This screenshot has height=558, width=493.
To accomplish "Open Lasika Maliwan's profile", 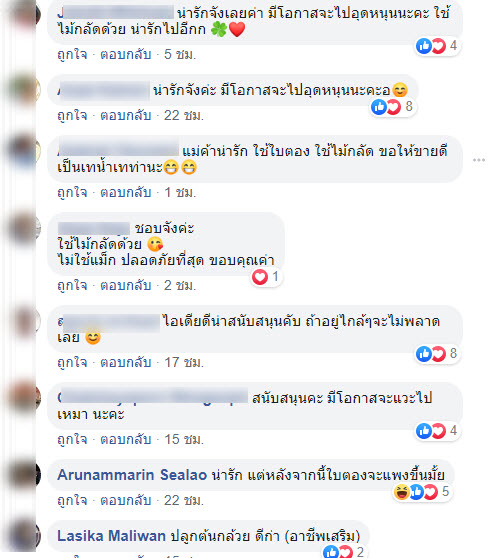I will point(111,536).
